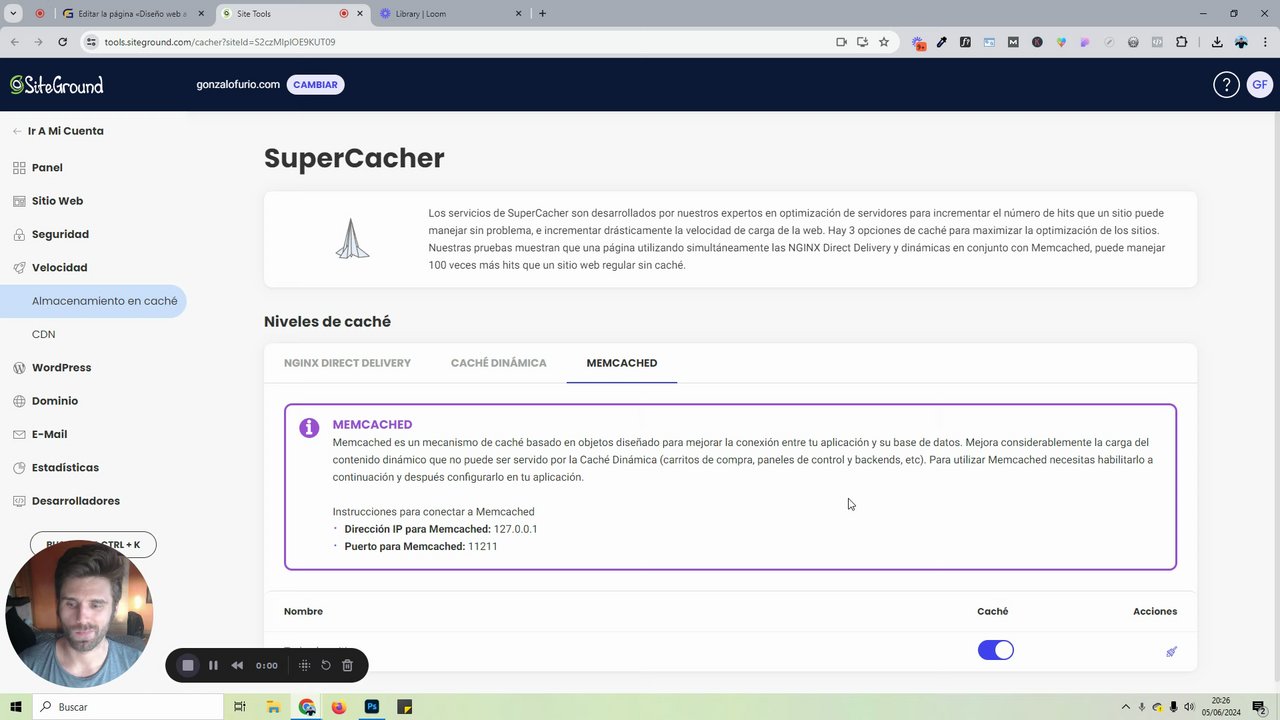The image size is (1280, 720).
Task: Bookmark this page with star icon
Action: click(x=884, y=42)
